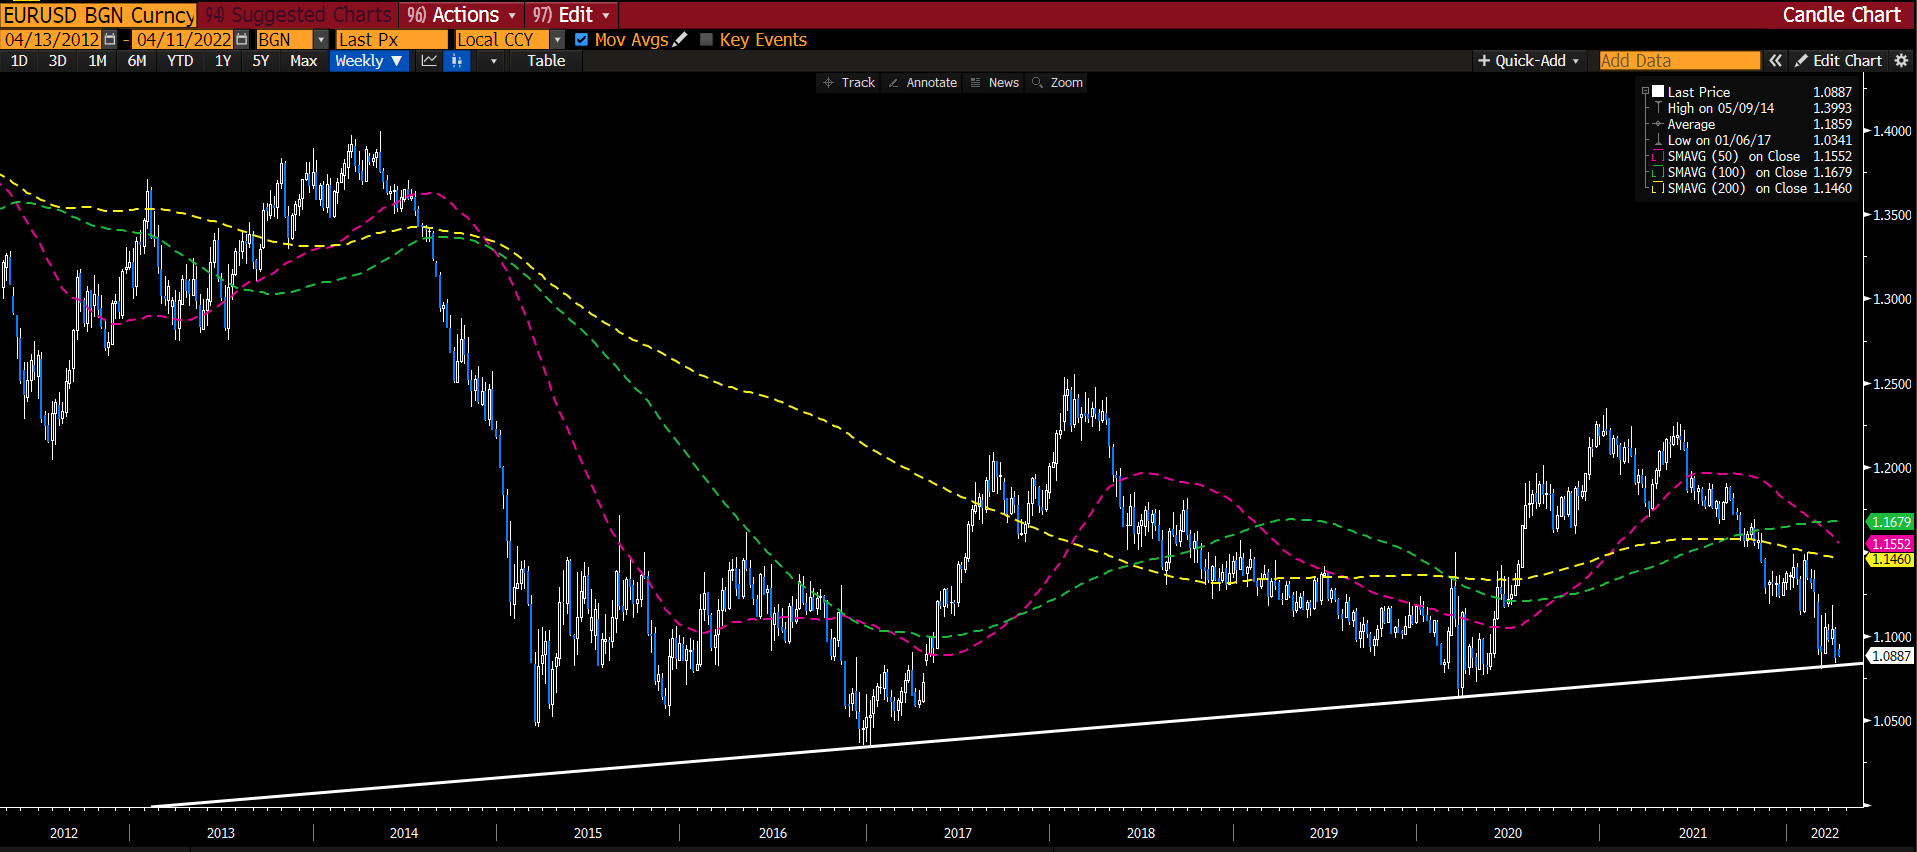Click the EURUSD BGN Curncy security field
The height and width of the screenshot is (852, 1917).
point(98,15)
